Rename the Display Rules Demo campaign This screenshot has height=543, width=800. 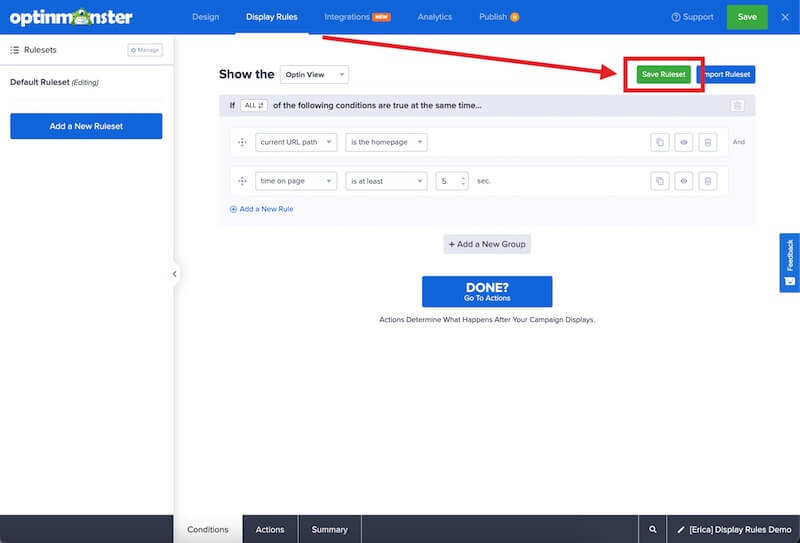tap(734, 530)
